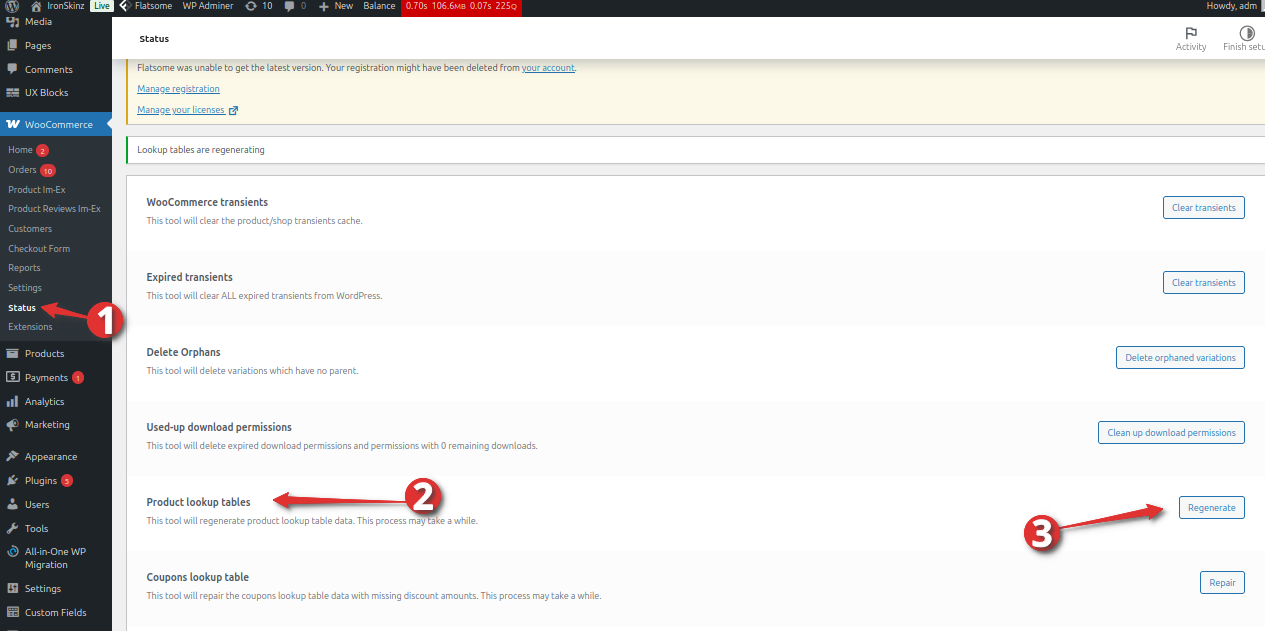The image size is (1265, 631).
Task: Open WooCommerce Customers
Action: pyautogui.click(x=30, y=229)
